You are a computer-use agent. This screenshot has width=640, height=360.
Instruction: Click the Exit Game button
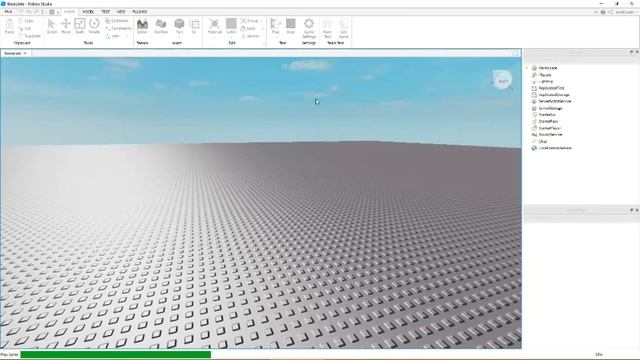pos(344,28)
